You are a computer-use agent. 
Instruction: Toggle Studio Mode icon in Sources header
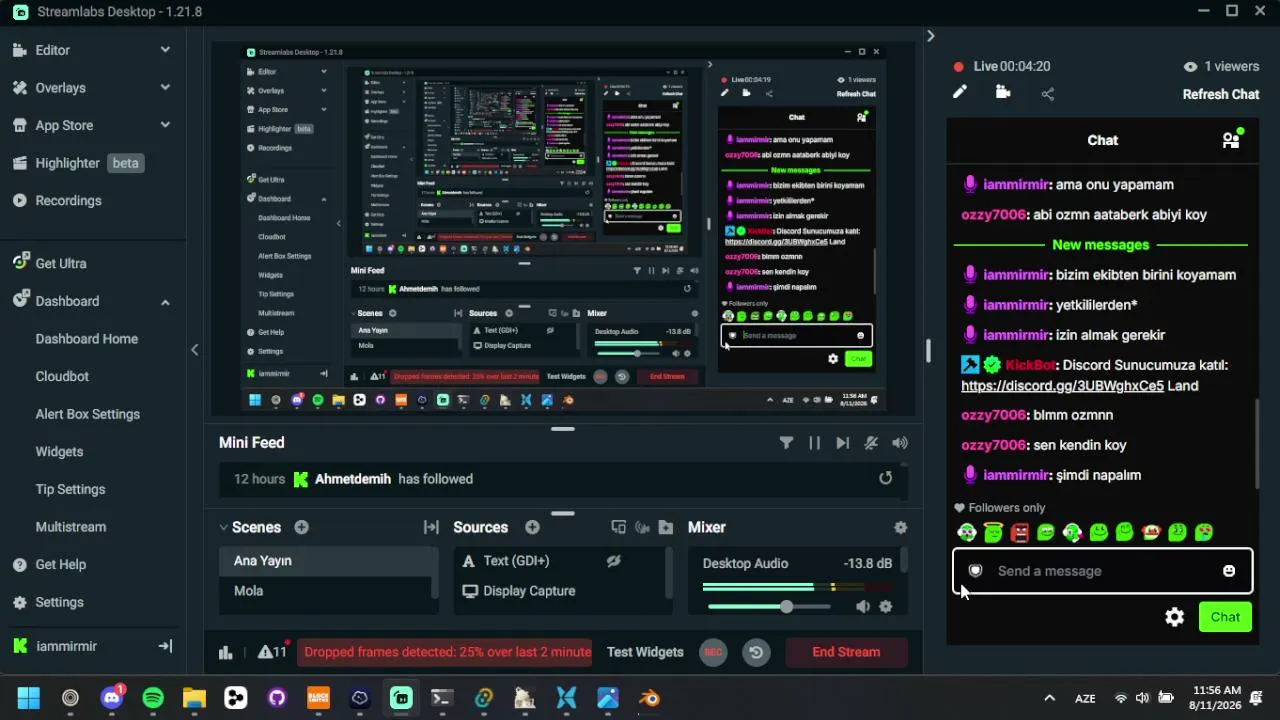(x=618, y=527)
